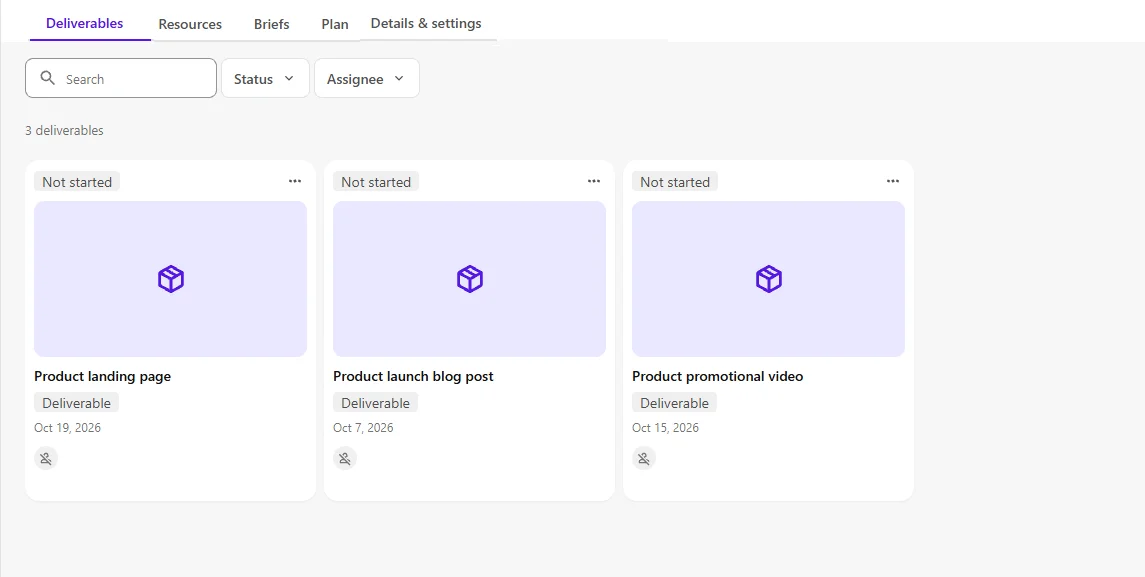Screen dimensions: 1145x577
Task: Click the package icon in Product launch blog post thumbnail
Action: [x=470, y=279]
